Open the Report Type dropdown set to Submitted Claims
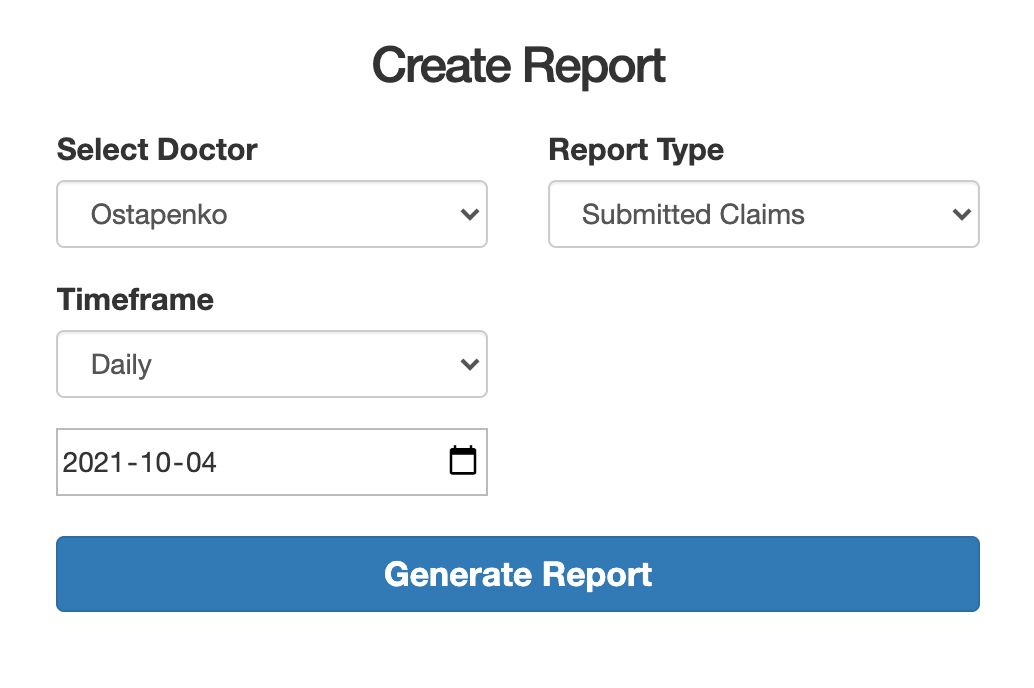 pyautogui.click(x=764, y=214)
